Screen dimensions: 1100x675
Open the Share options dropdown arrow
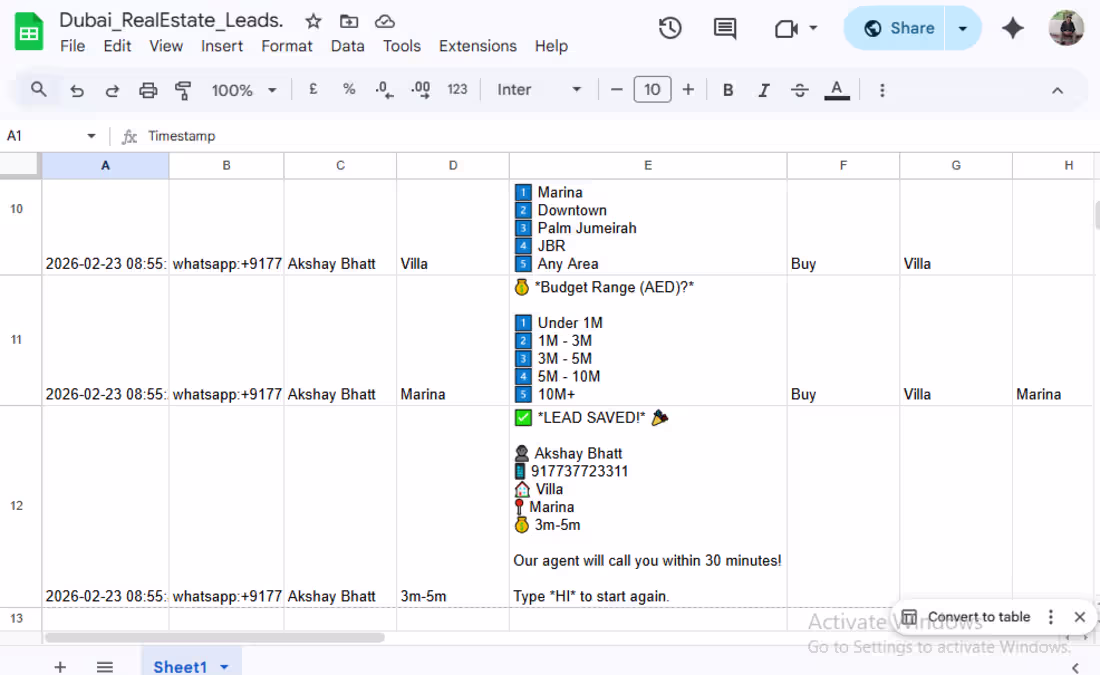[962, 28]
